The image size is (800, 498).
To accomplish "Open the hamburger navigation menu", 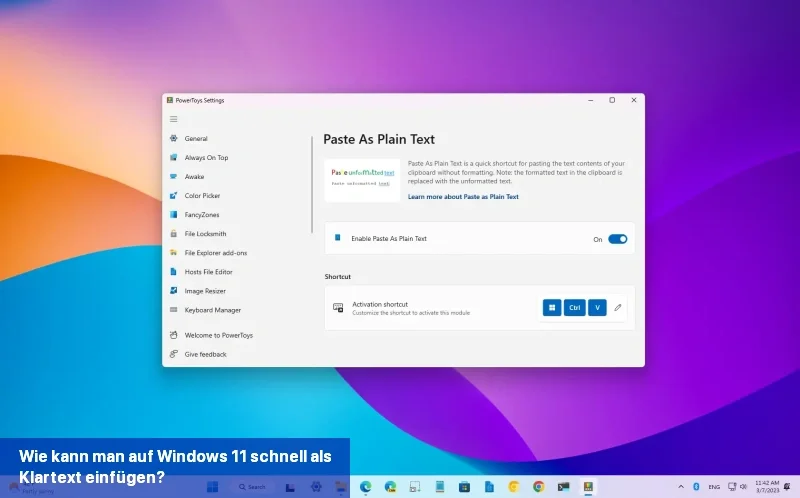I will pyautogui.click(x=173, y=119).
